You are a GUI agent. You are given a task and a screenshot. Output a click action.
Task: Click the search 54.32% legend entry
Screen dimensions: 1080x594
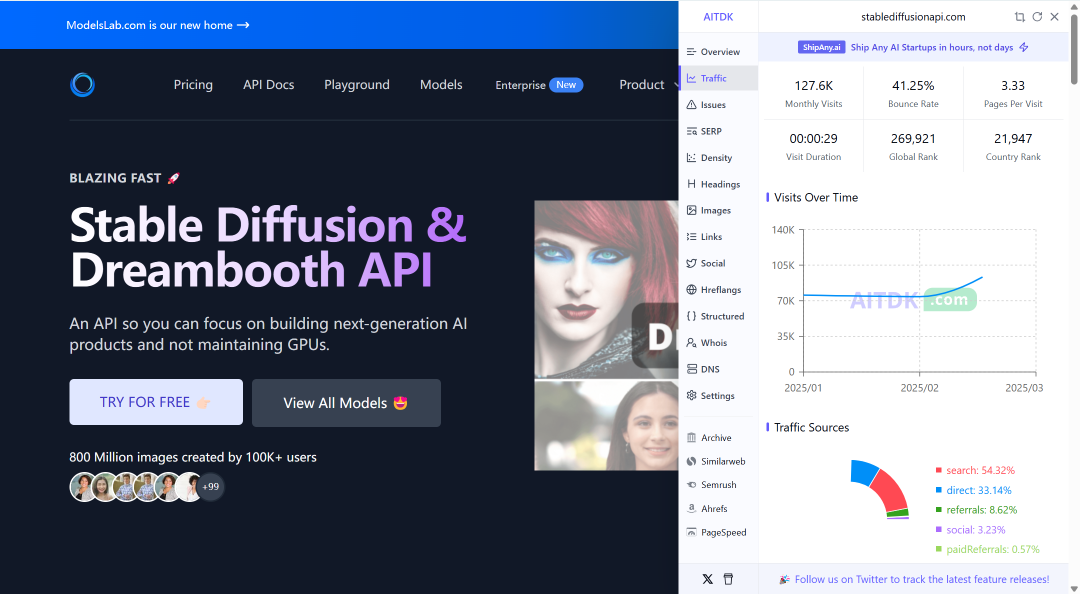coord(975,471)
